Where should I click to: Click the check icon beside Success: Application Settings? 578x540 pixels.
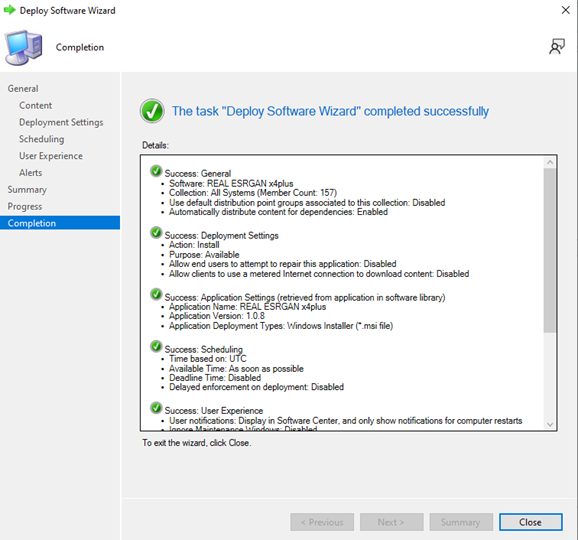tap(156, 294)
